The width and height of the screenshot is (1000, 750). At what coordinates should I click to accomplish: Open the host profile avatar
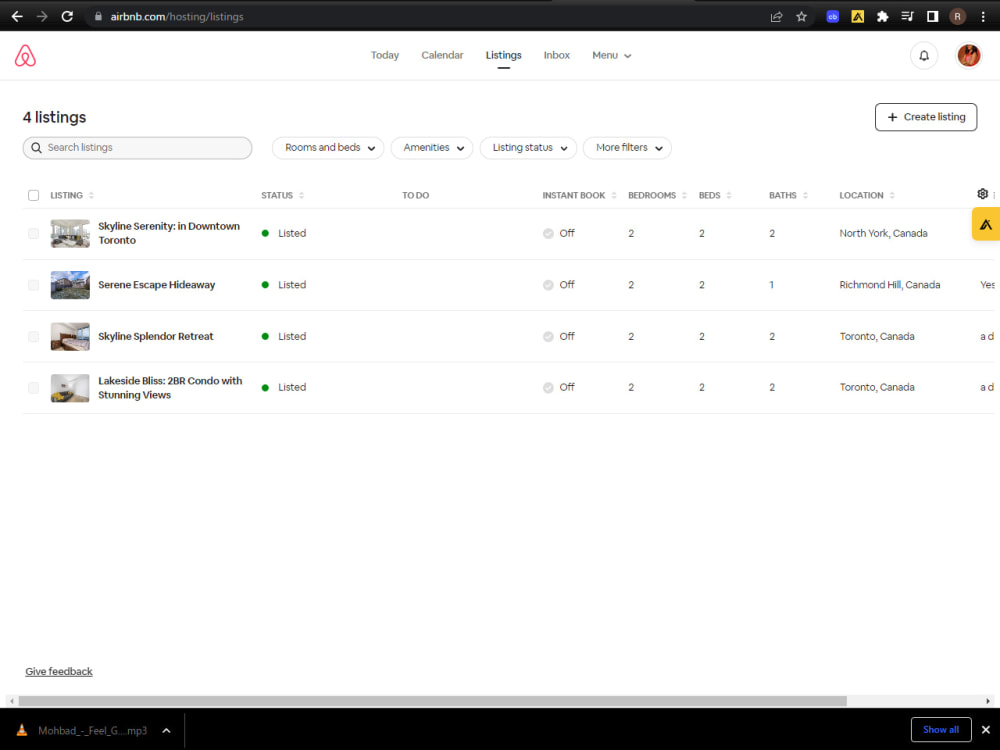pyautogui.click(x=968, y=55)
